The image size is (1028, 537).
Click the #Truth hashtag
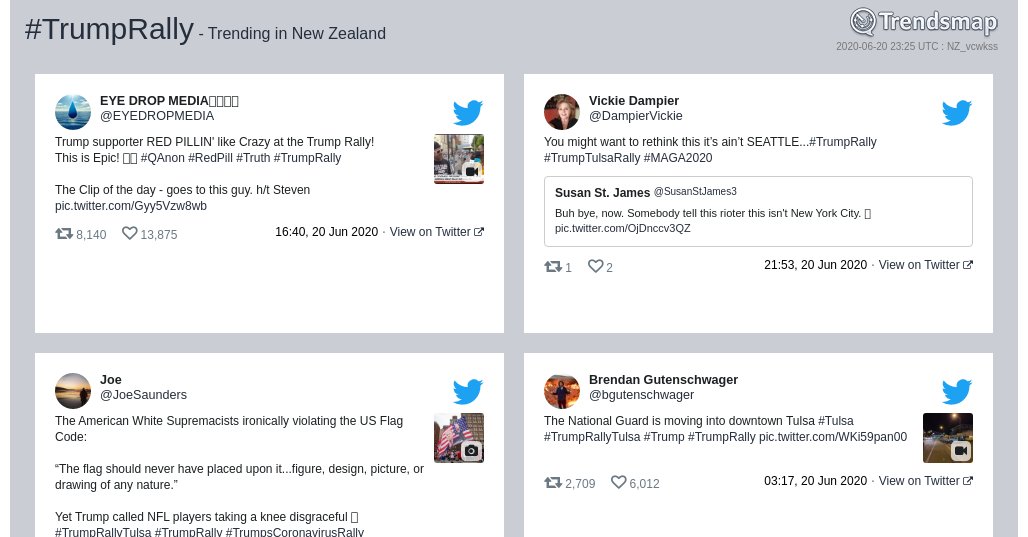pyautogui.click(x=253, y=158)
